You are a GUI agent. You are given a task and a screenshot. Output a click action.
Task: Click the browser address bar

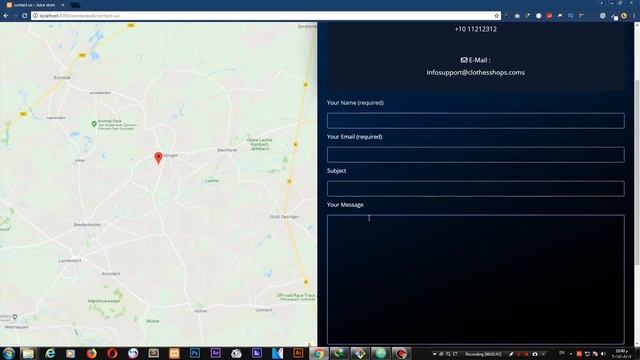265,16
